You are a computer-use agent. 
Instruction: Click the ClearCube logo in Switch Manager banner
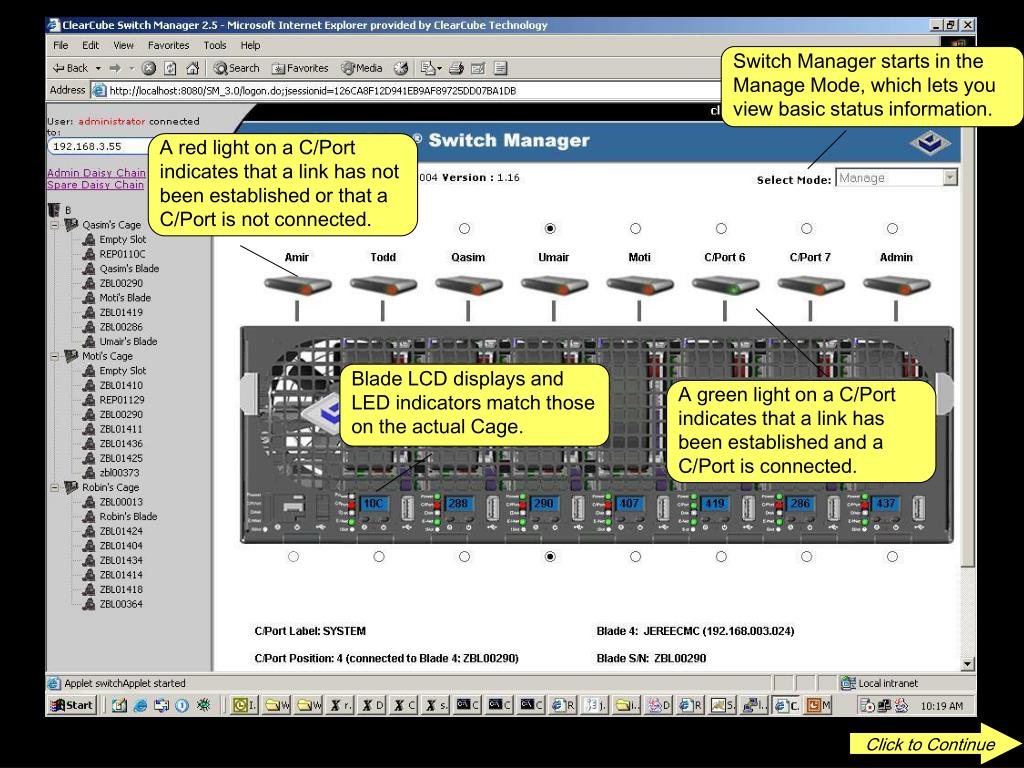[930, 142]
